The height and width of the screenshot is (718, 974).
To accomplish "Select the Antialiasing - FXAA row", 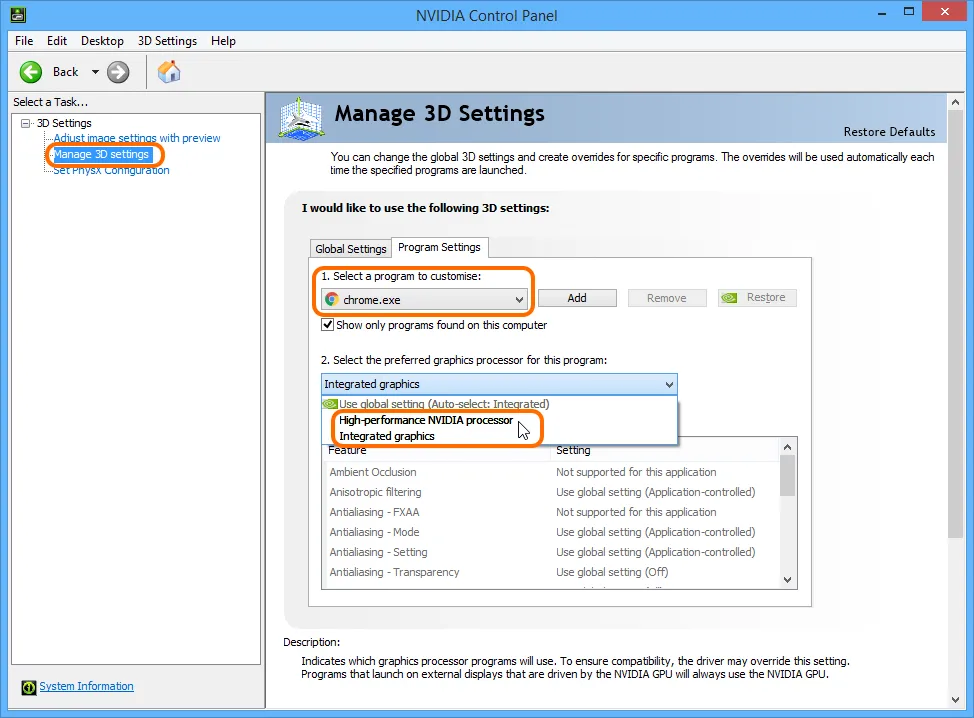I will coord(550,512).
